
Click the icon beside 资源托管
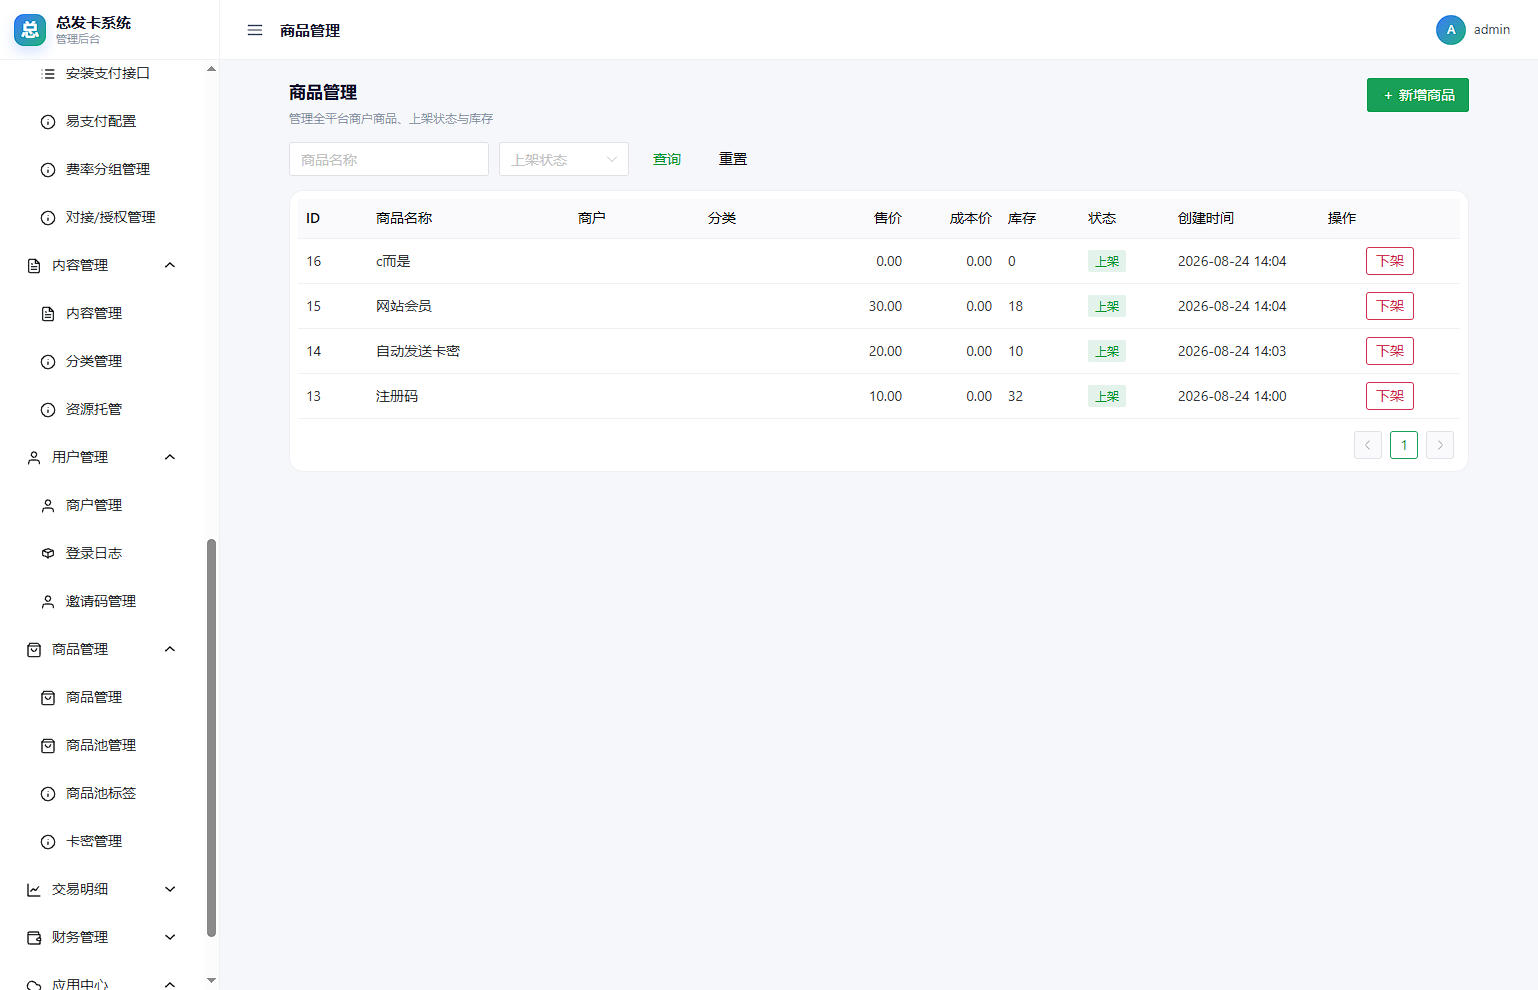(x=48, y=409)
